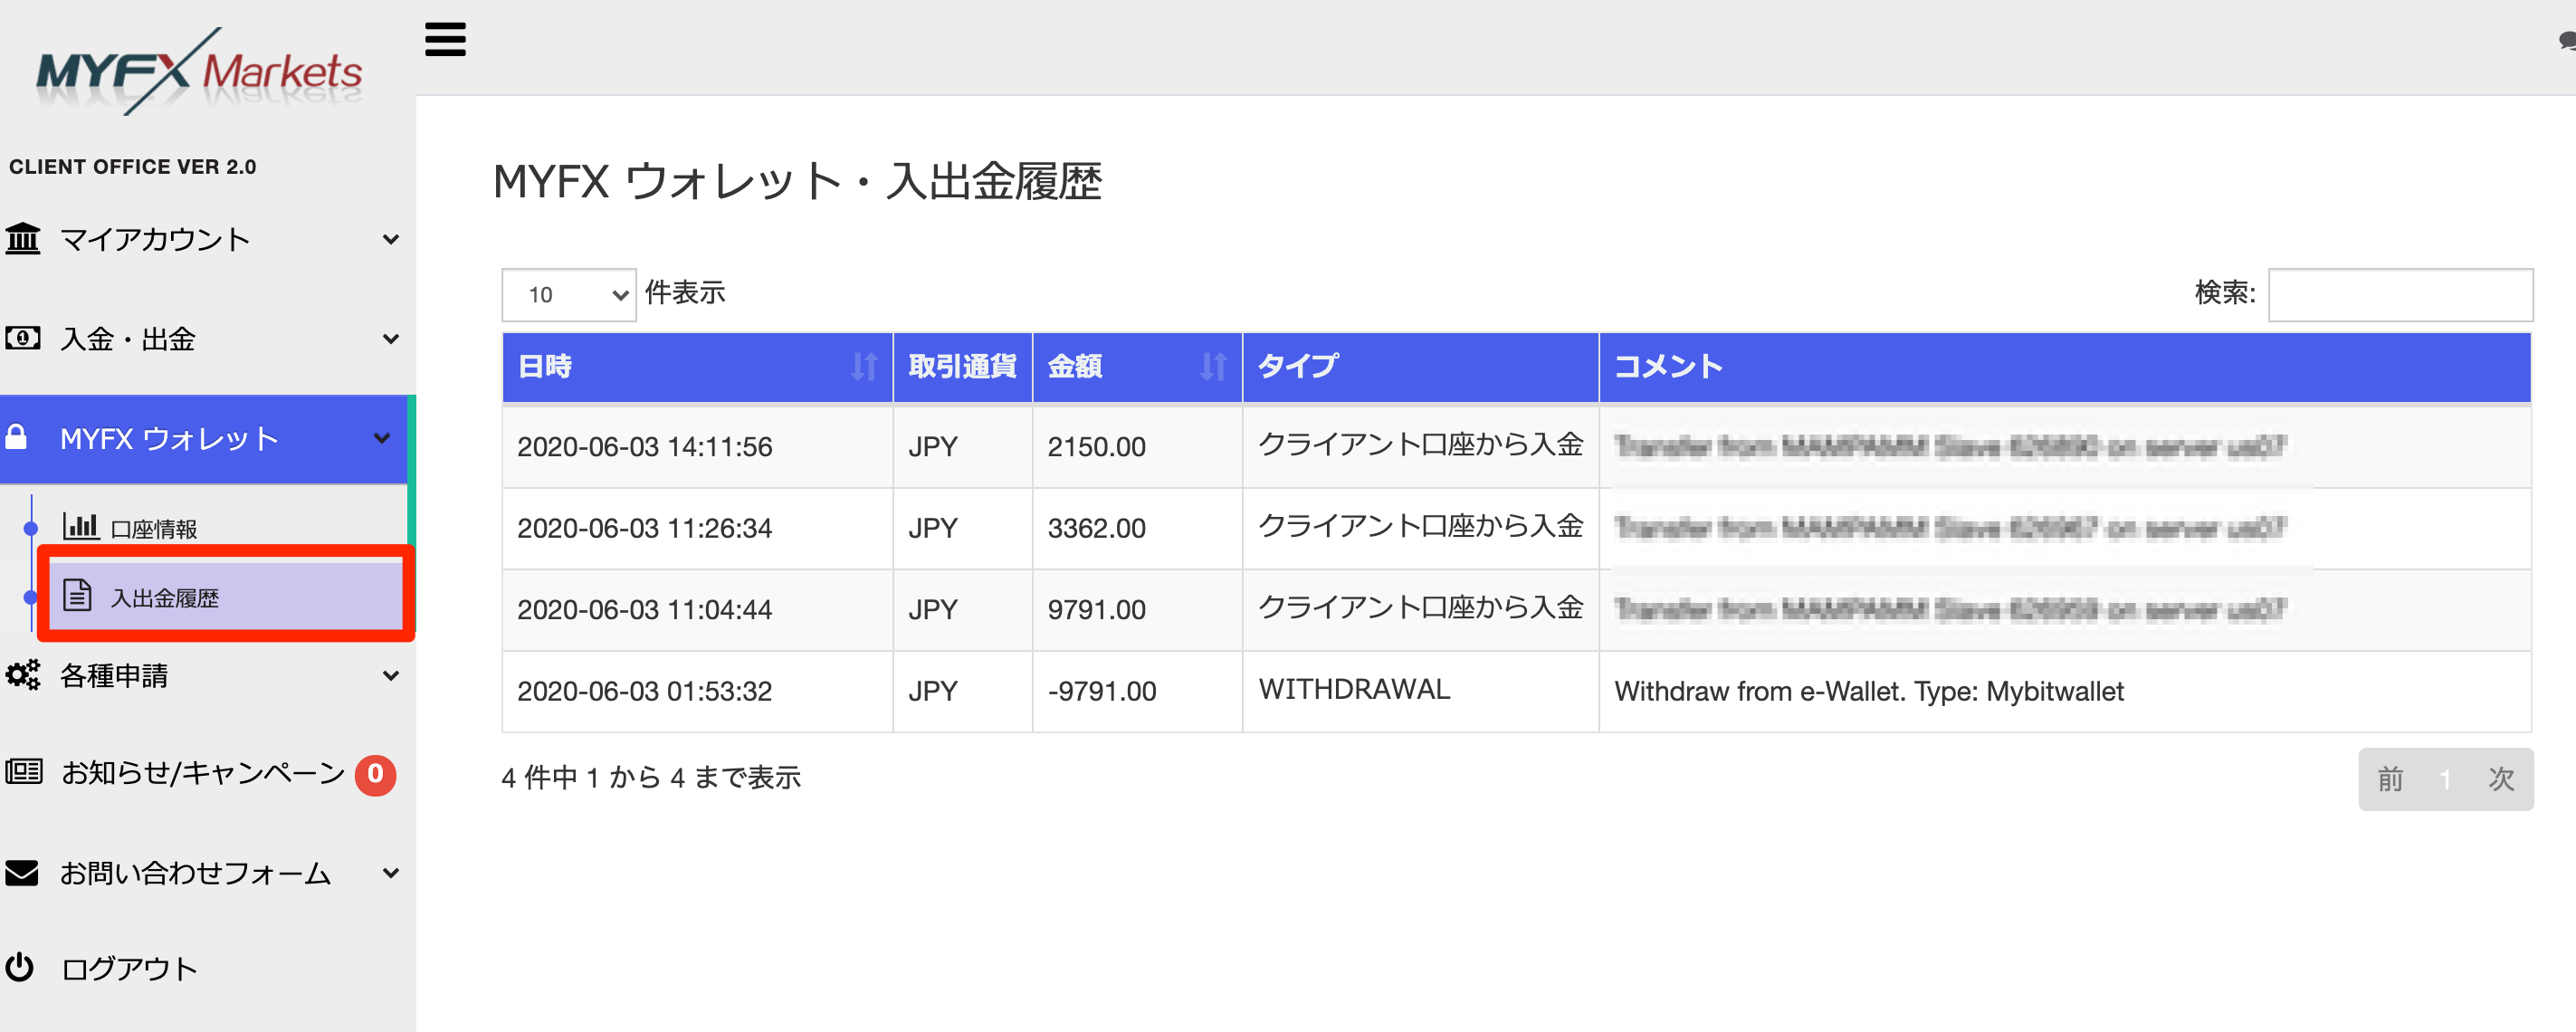
Task: Click the 次 pagination button
Action: (2501, 779)
